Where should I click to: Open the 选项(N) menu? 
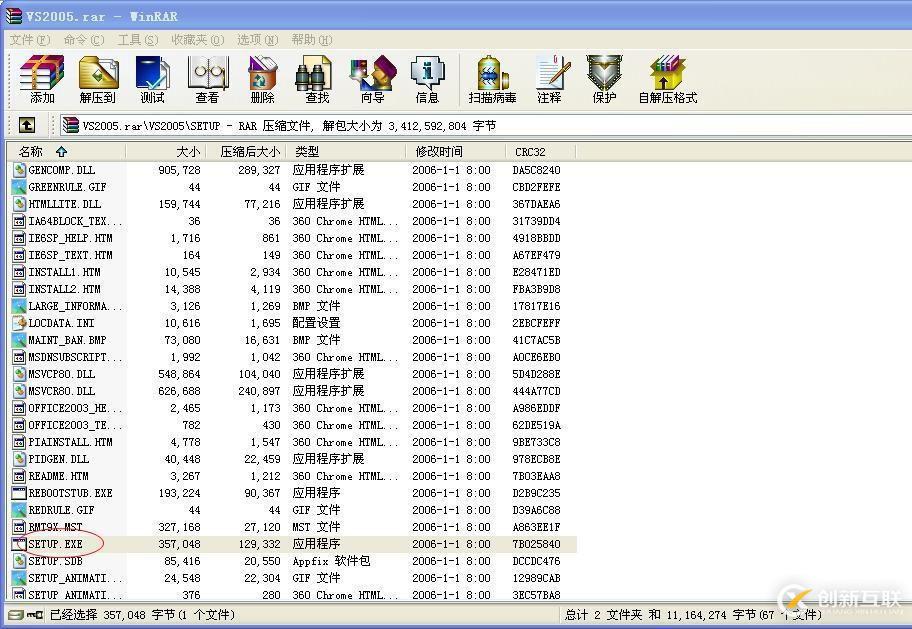tap(258, 40)
